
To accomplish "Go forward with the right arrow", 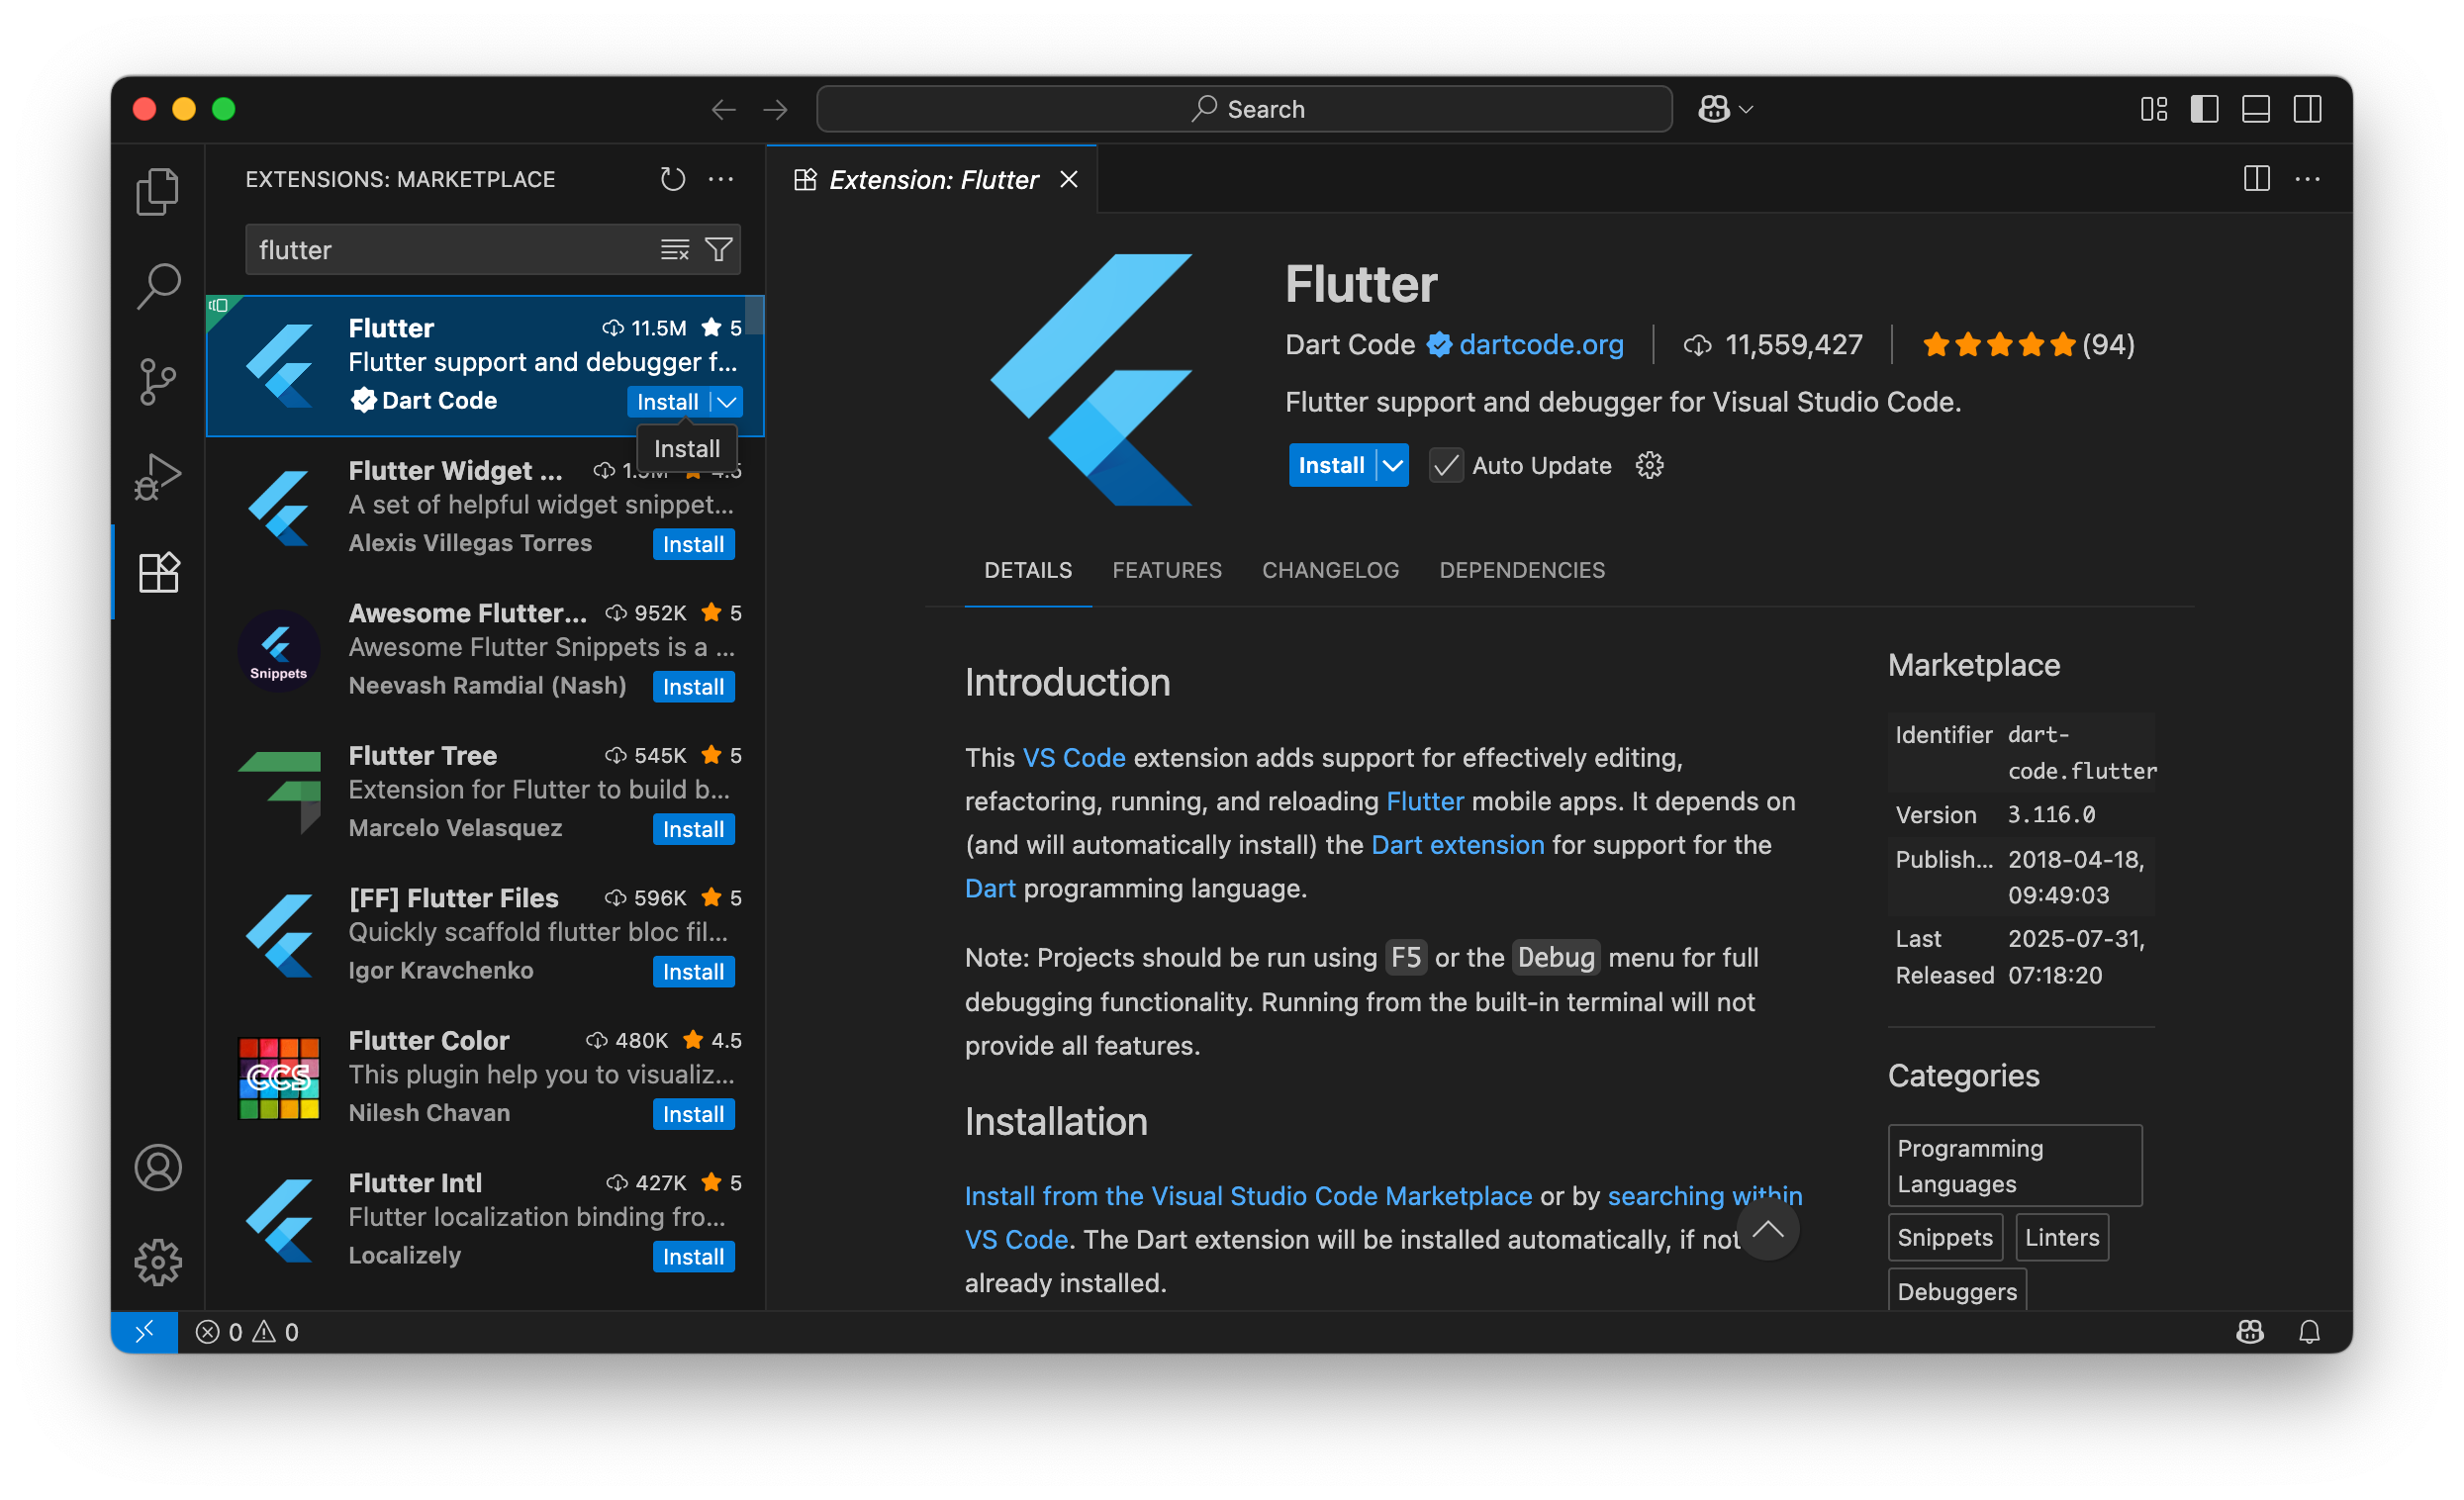I will pyautogui.click(x=775, y=109).
